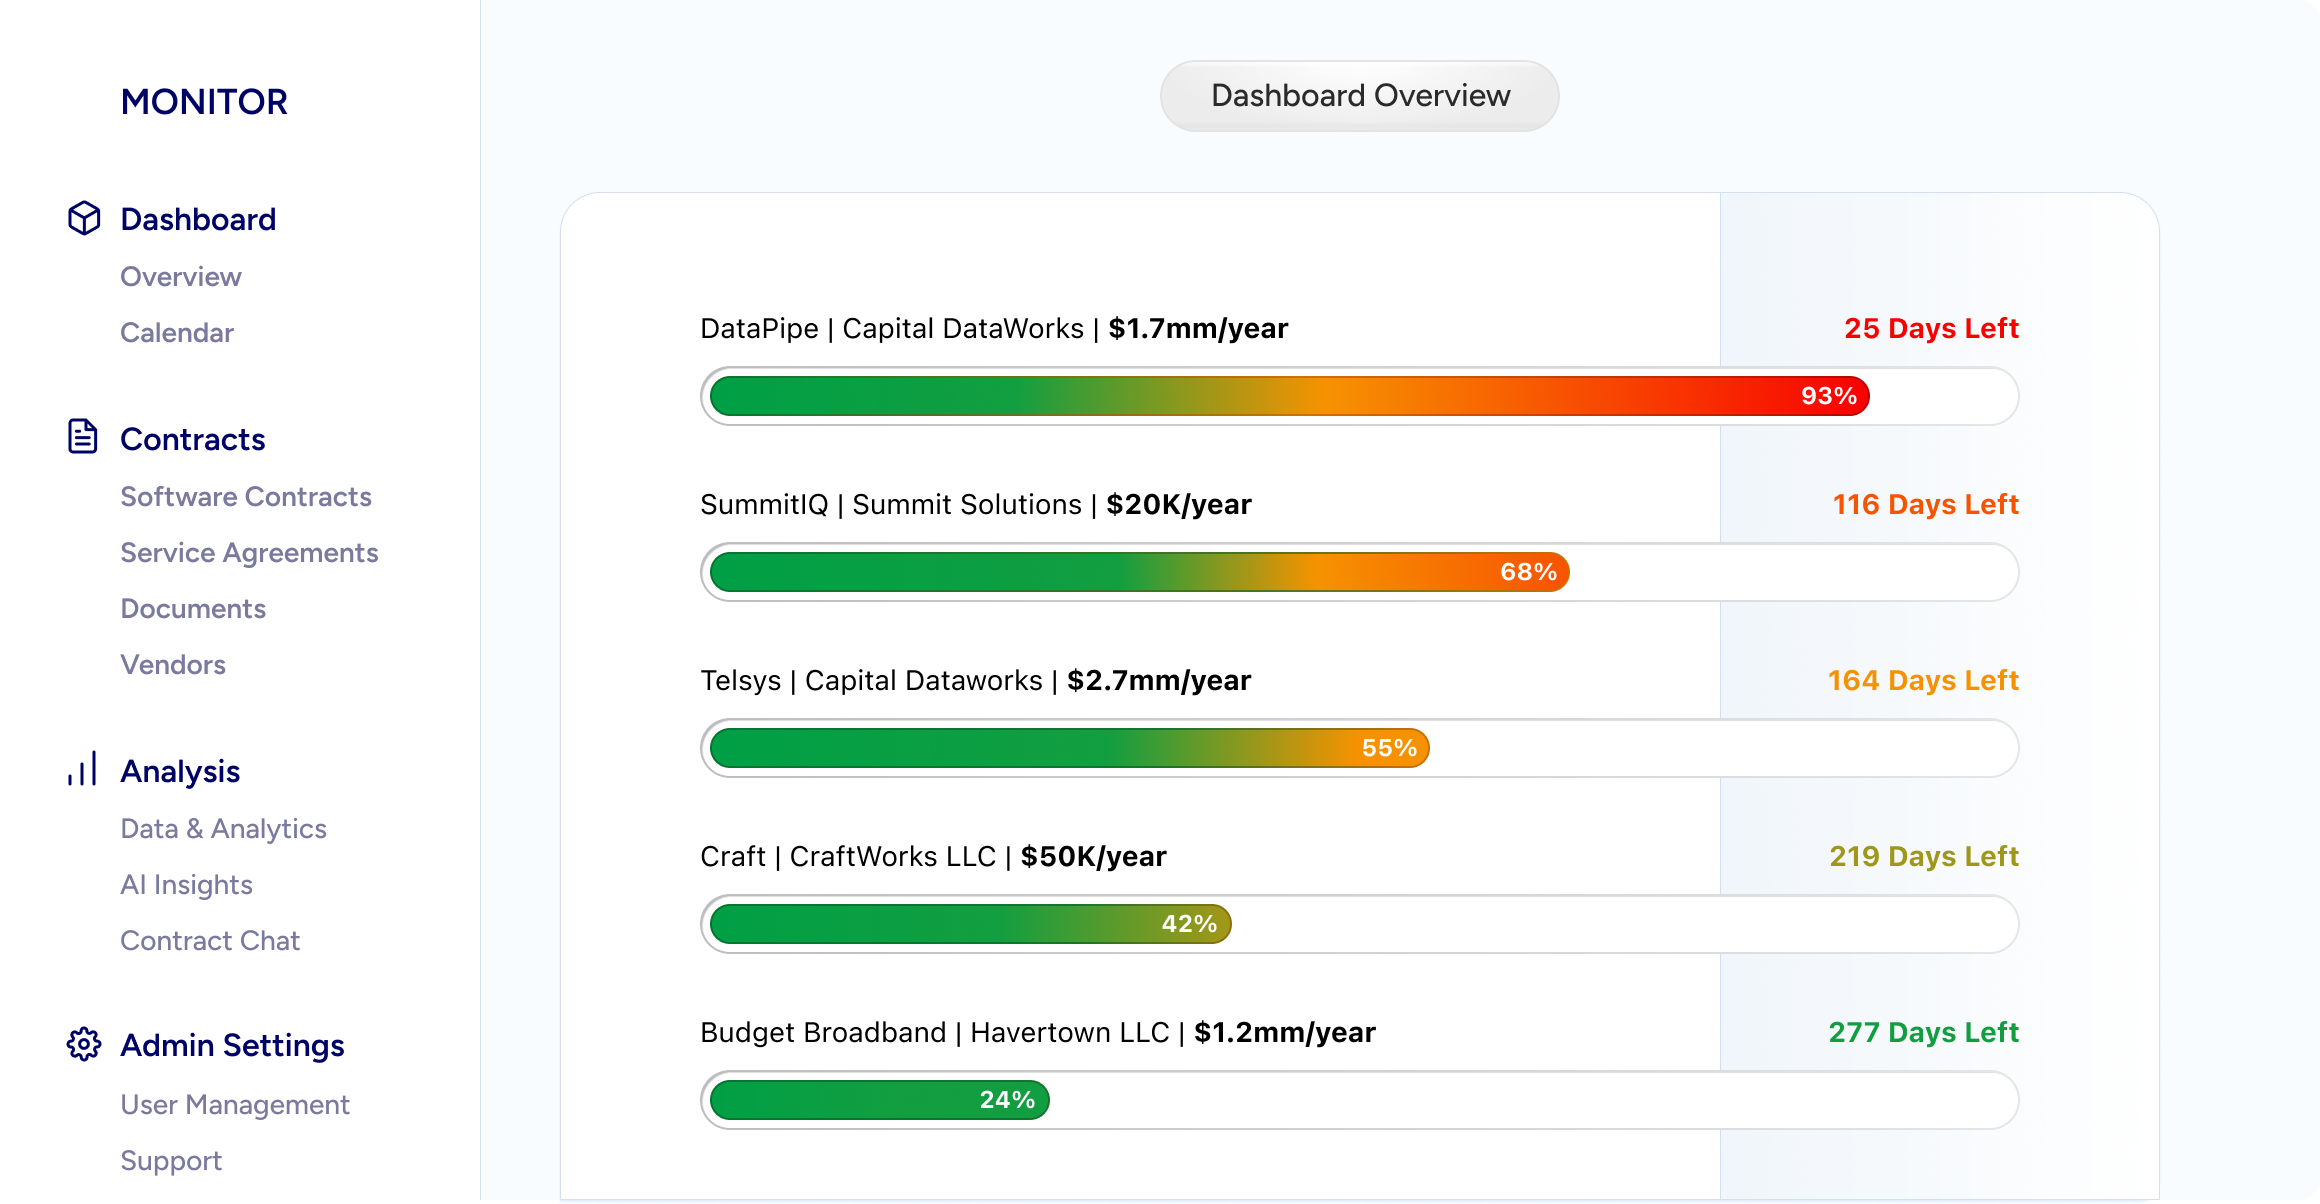Go to the Support page

pyautogui.click(x=171, y=1161)
